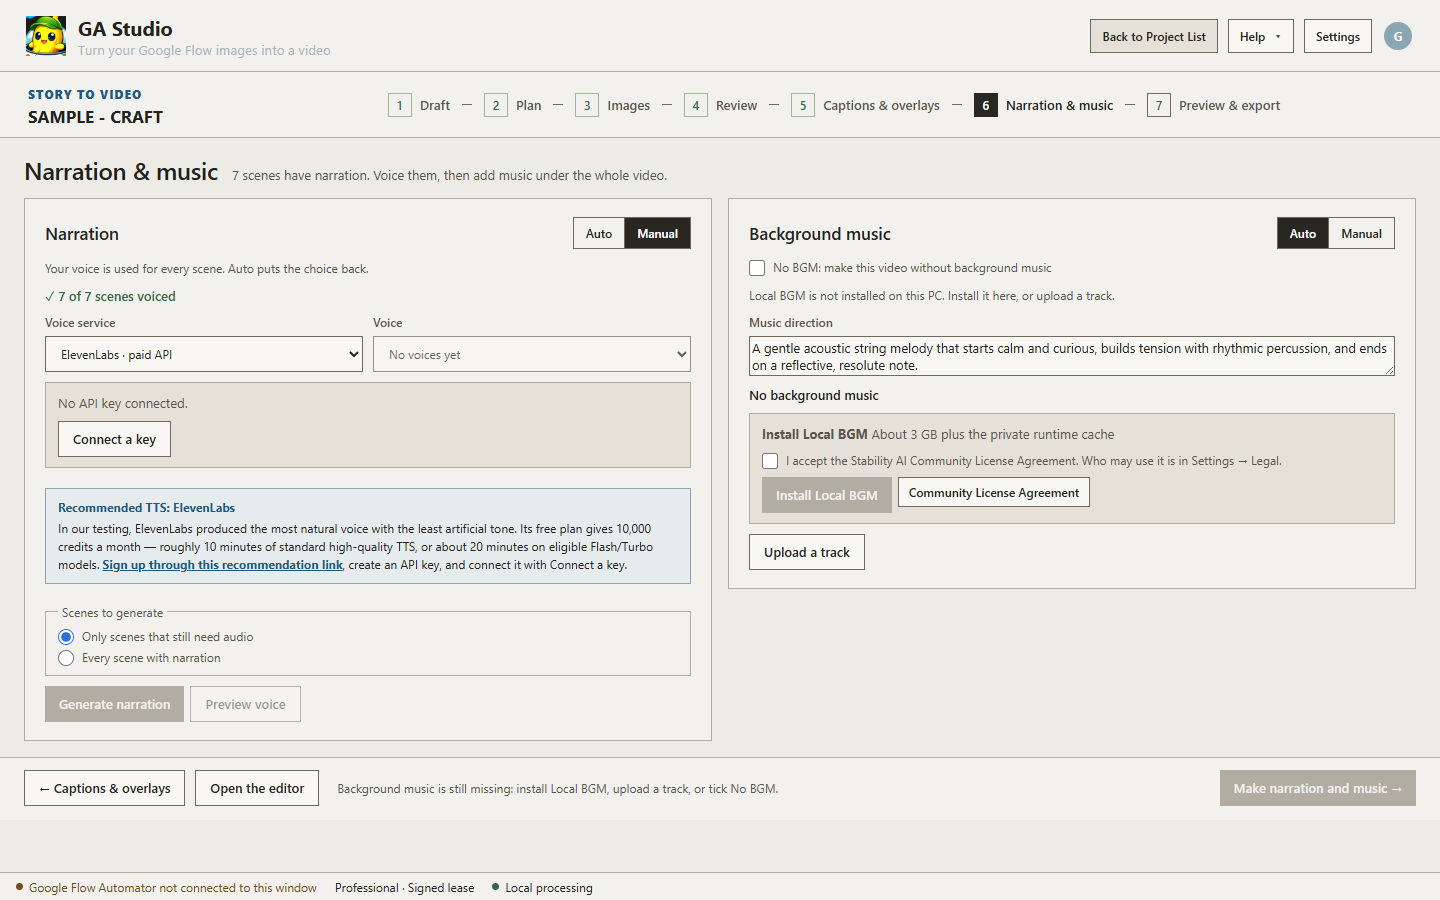Click the GA Studio duck logo
The width and height of the screenshot is (1440, 900).
pyautogui.click(x=46, y=36)
